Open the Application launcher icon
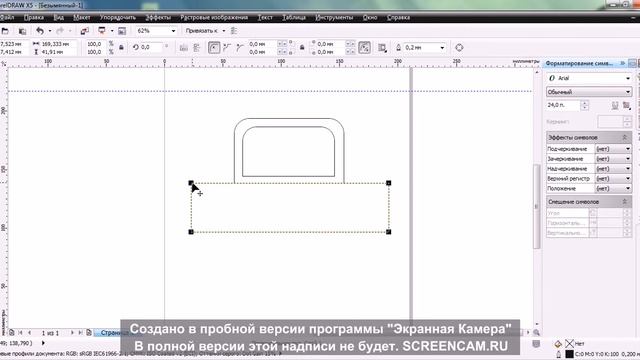Viewport: 640px width, 360px height. click(x=102, y=31)
